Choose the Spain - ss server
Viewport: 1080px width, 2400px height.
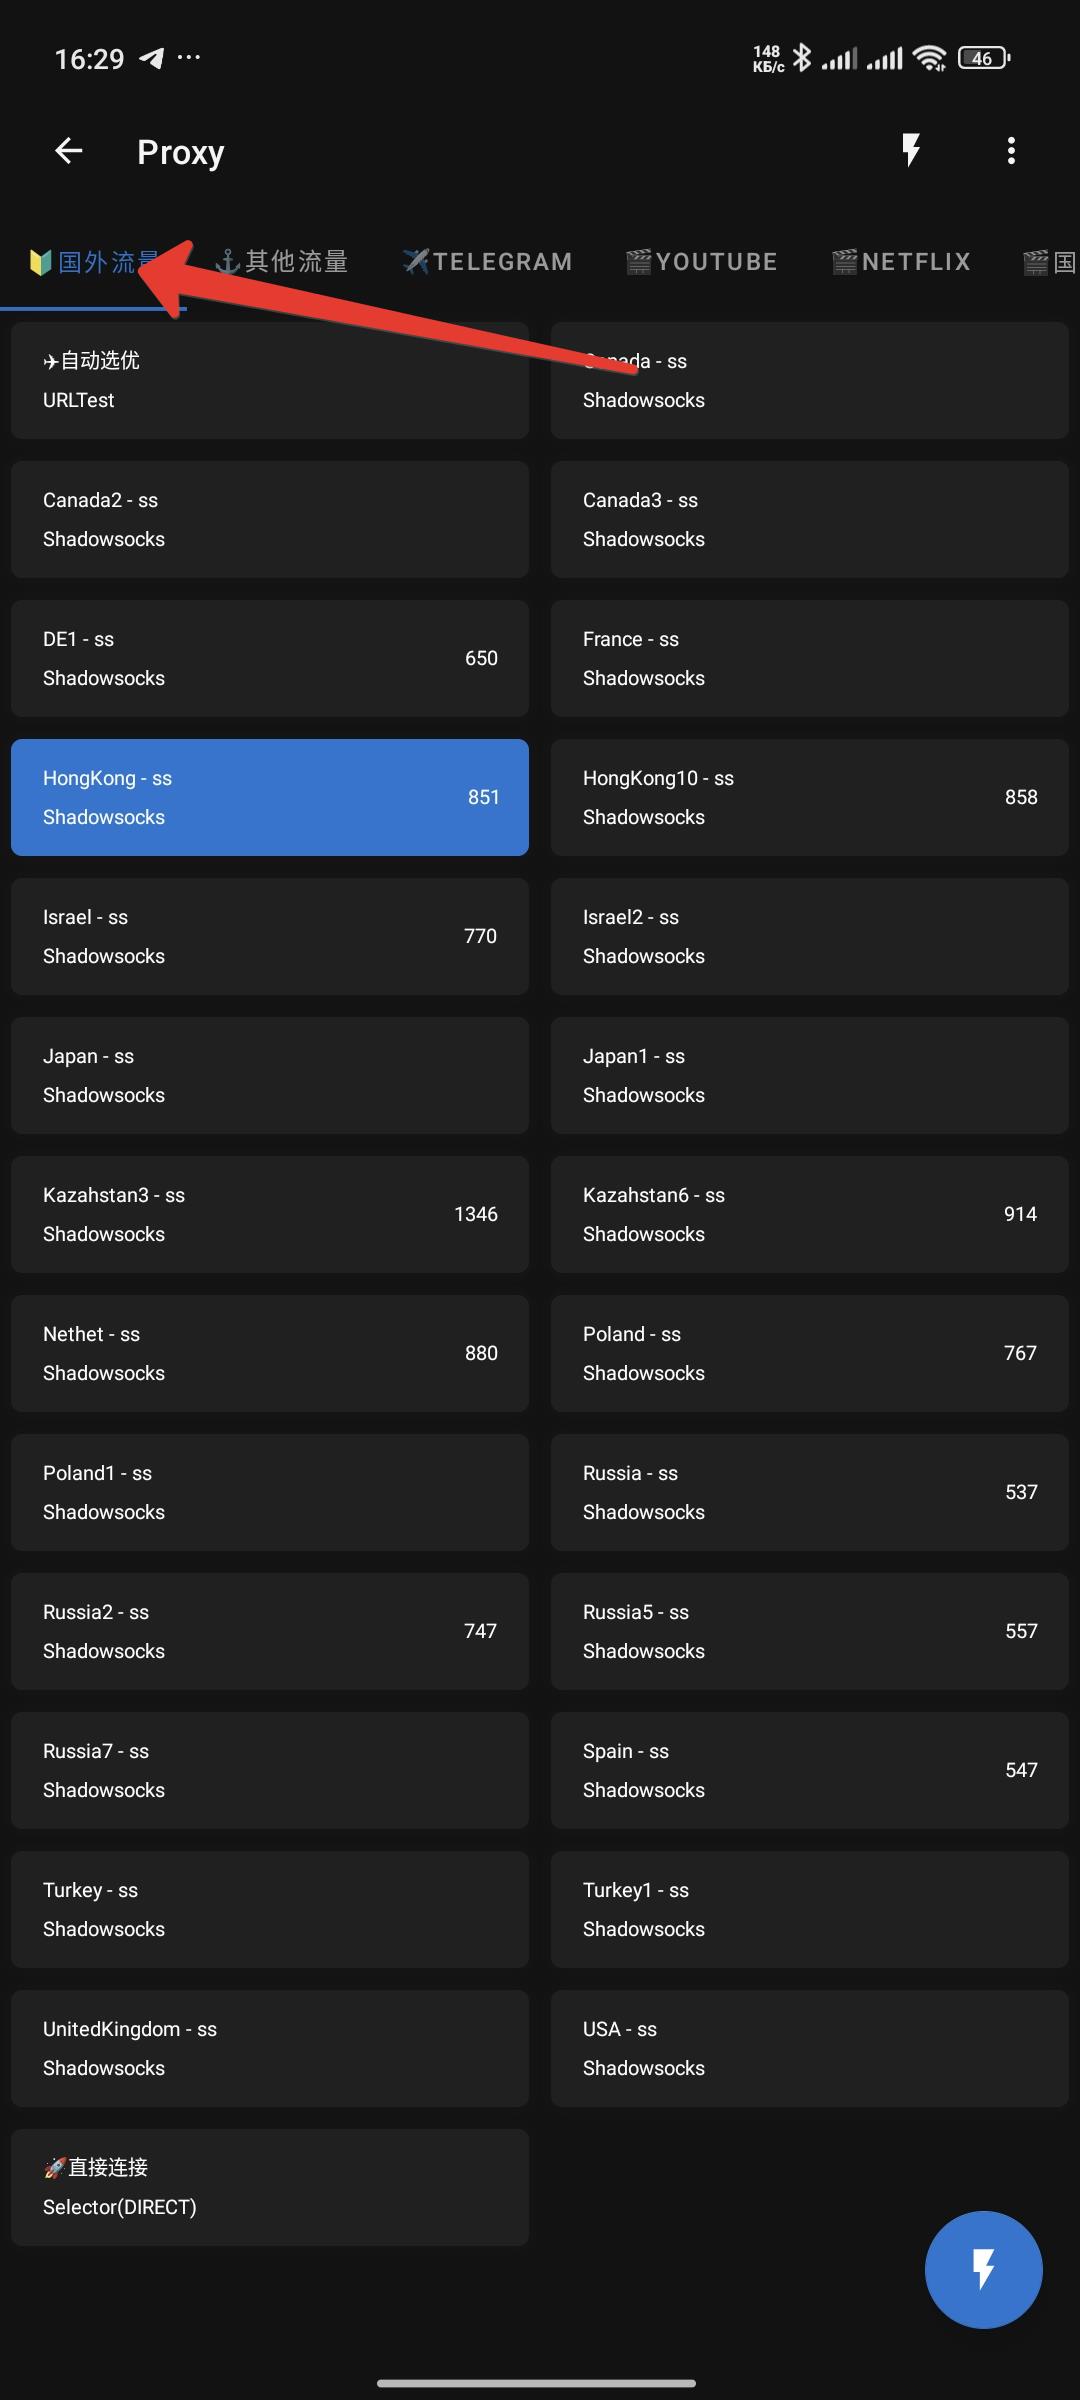(x=810, y=1770)
